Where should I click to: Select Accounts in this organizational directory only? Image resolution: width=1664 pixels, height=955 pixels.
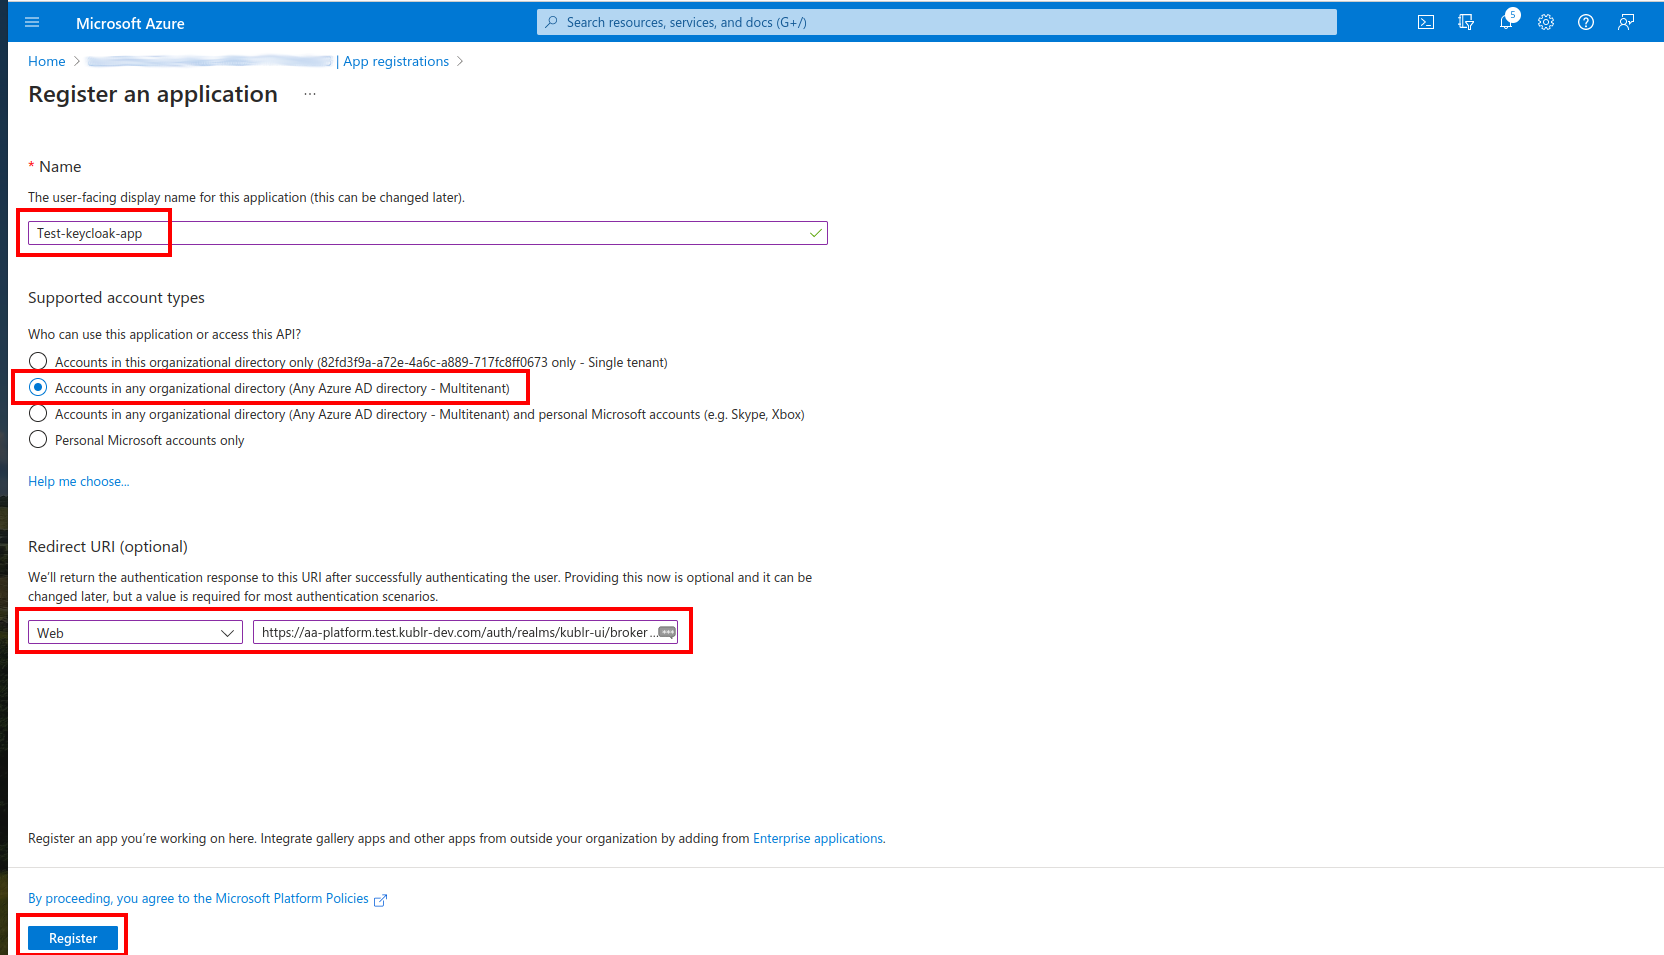pyautogui.click(x=38, y=361)
